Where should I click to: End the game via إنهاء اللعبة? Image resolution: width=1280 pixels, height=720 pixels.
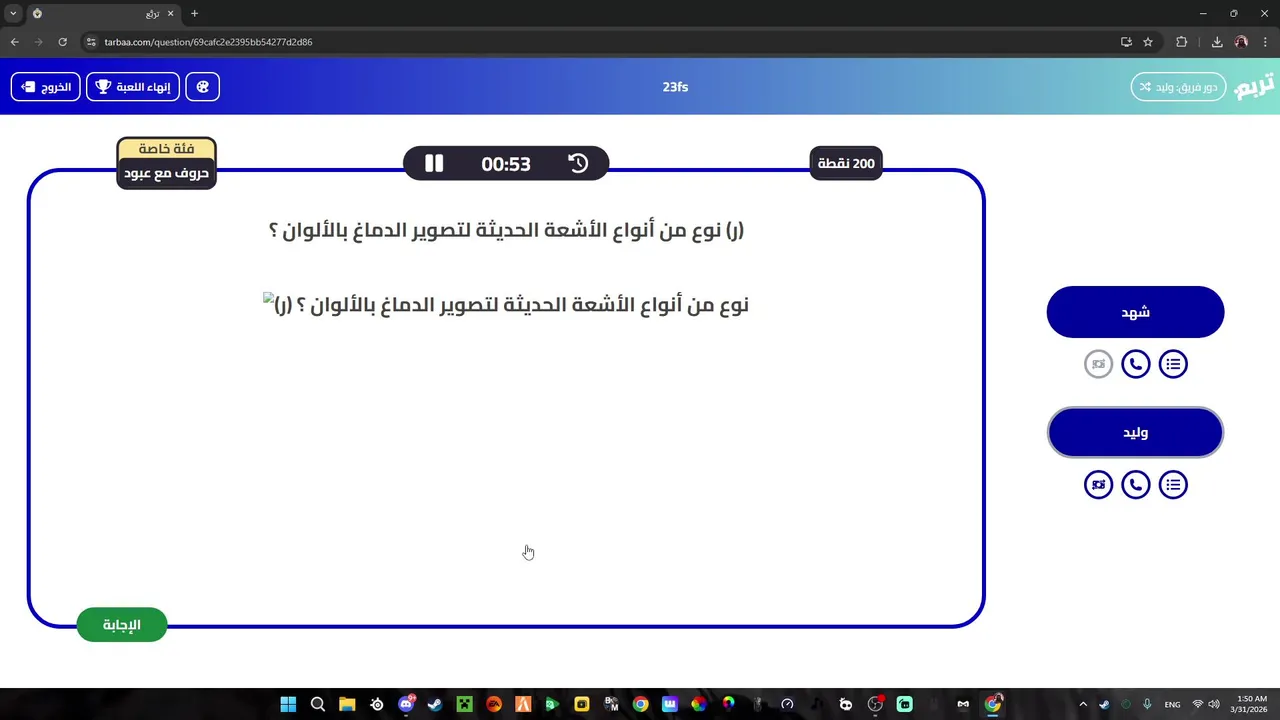pyautogui.click(x=133, y=87)
